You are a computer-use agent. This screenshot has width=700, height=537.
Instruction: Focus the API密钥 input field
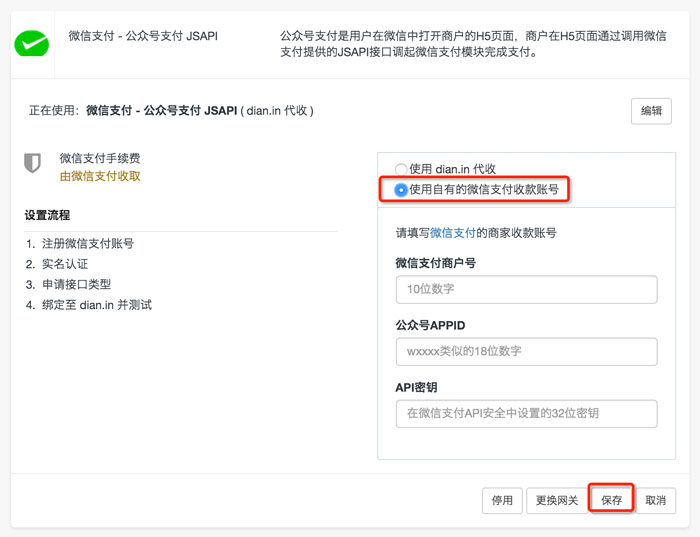coord(526,413)
